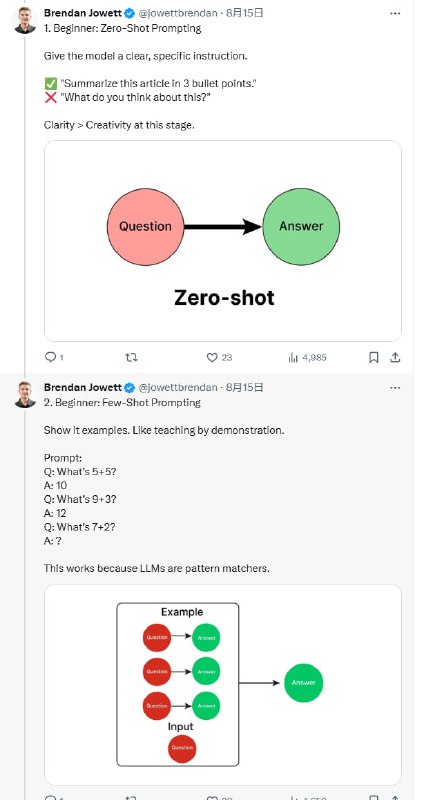Open reply on Zero-Shot Prompting tweet
Image resolution: width=433 pixels, height=800 pixels.
tap(54, 358)
